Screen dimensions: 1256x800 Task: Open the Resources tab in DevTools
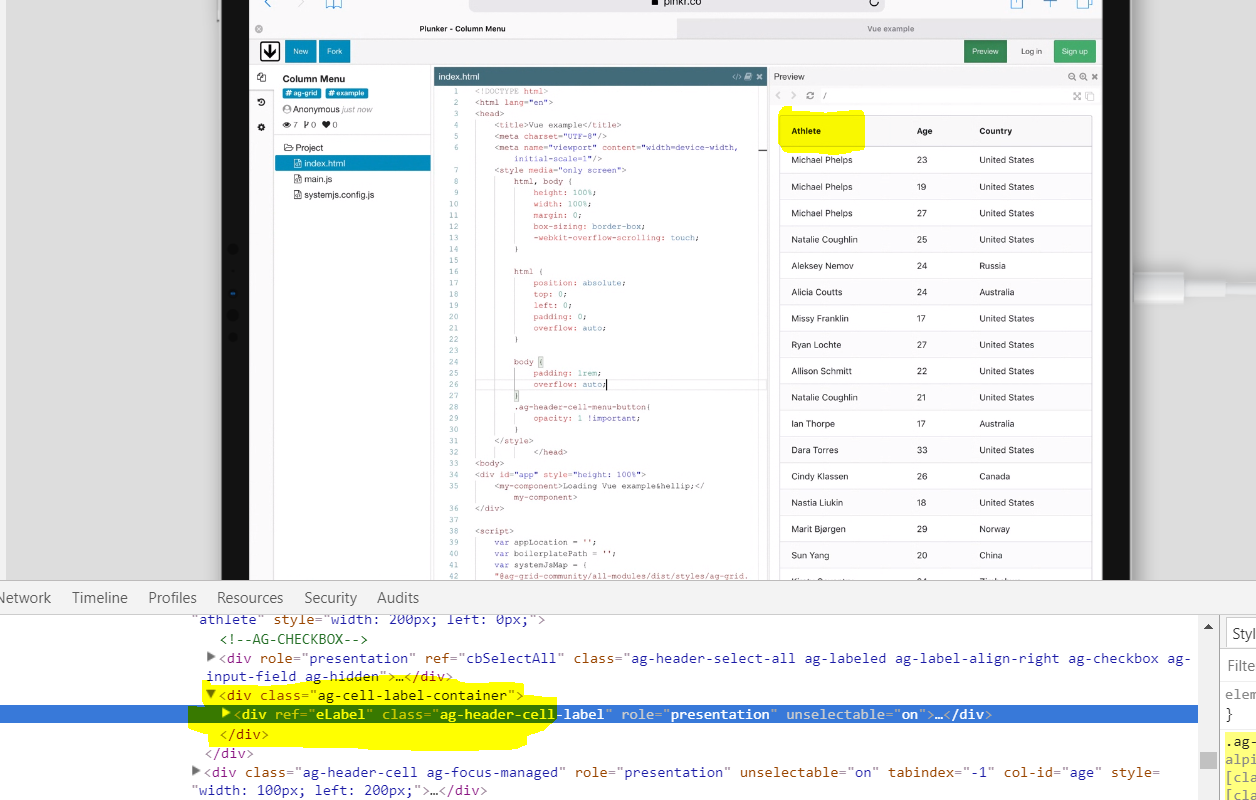click(250, 598)
